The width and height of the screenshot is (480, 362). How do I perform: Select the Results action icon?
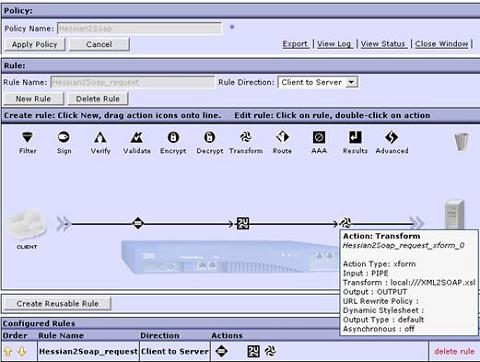coord(355,137)
